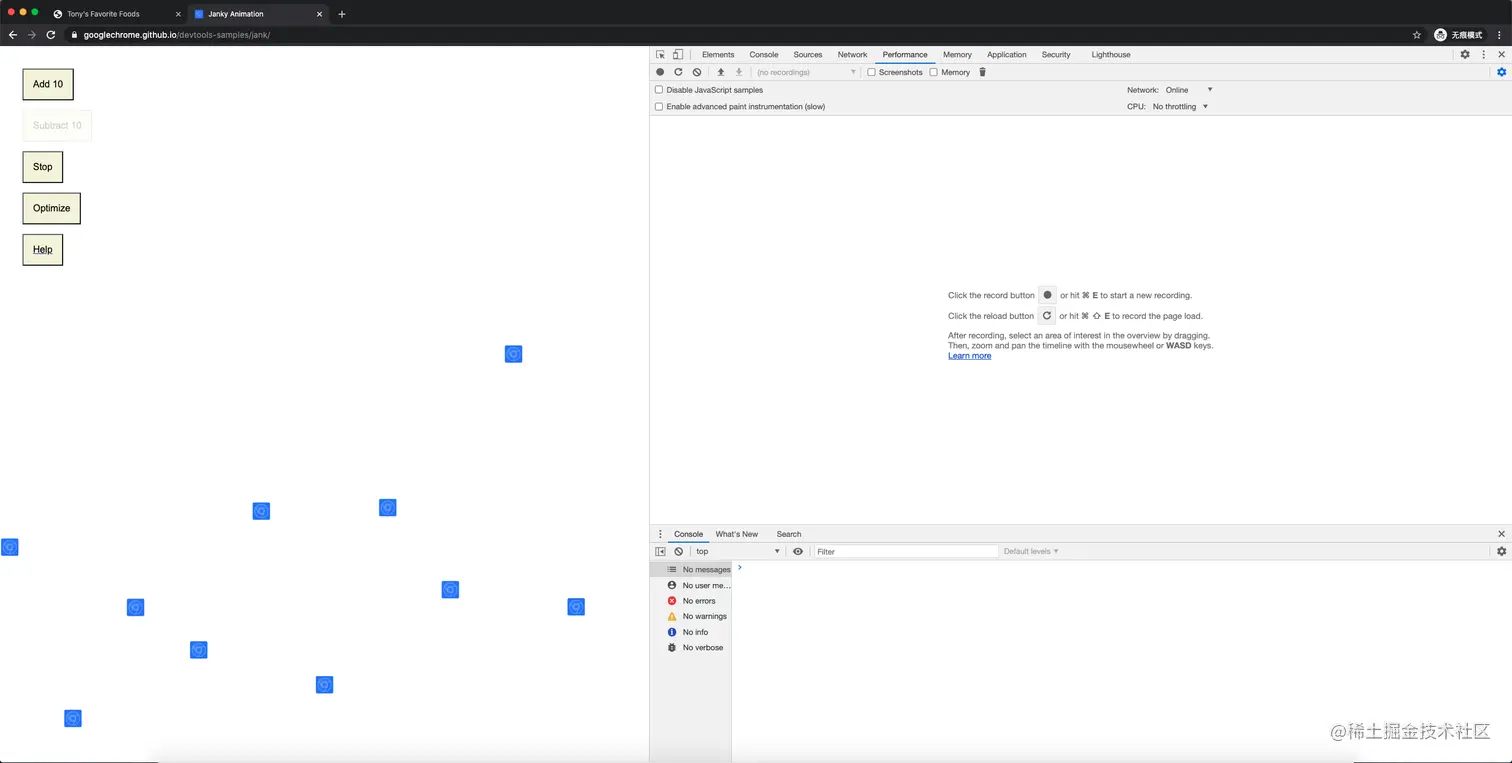Open the CPU throttling dropdown

pyautogui.click(x=1181, y=106)
